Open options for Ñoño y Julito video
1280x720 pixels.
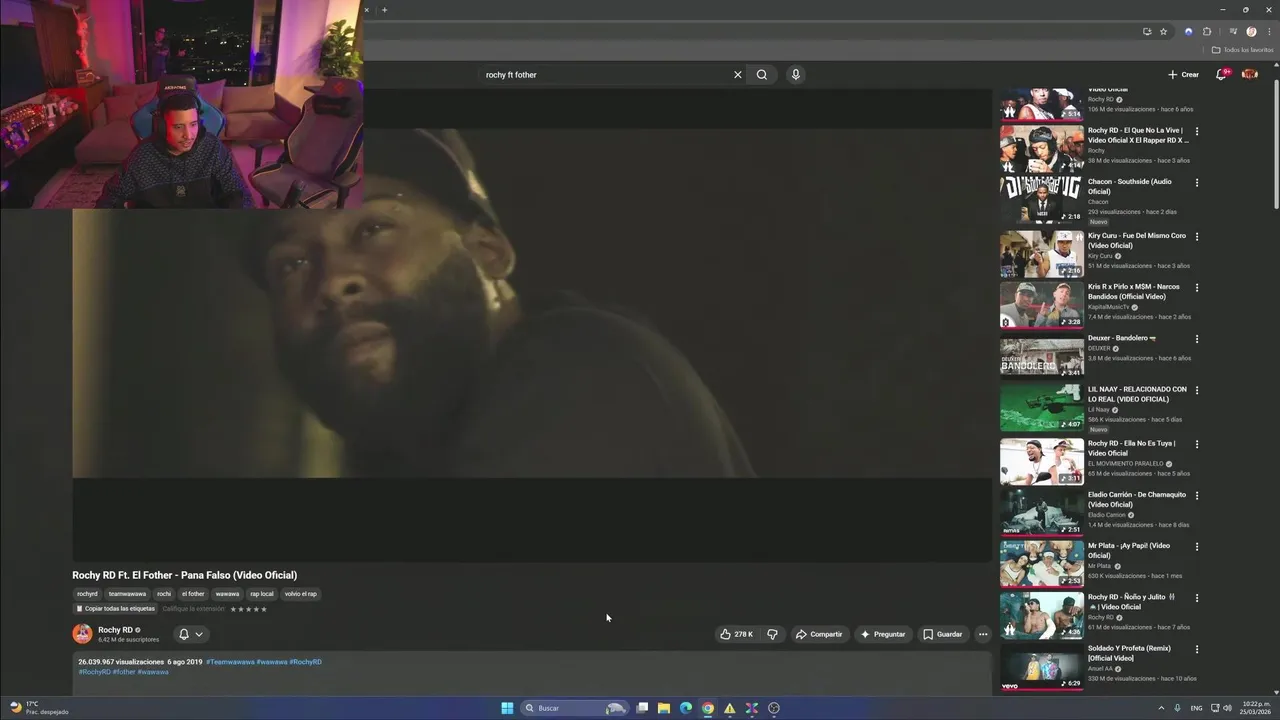[x=1197, y=598]
